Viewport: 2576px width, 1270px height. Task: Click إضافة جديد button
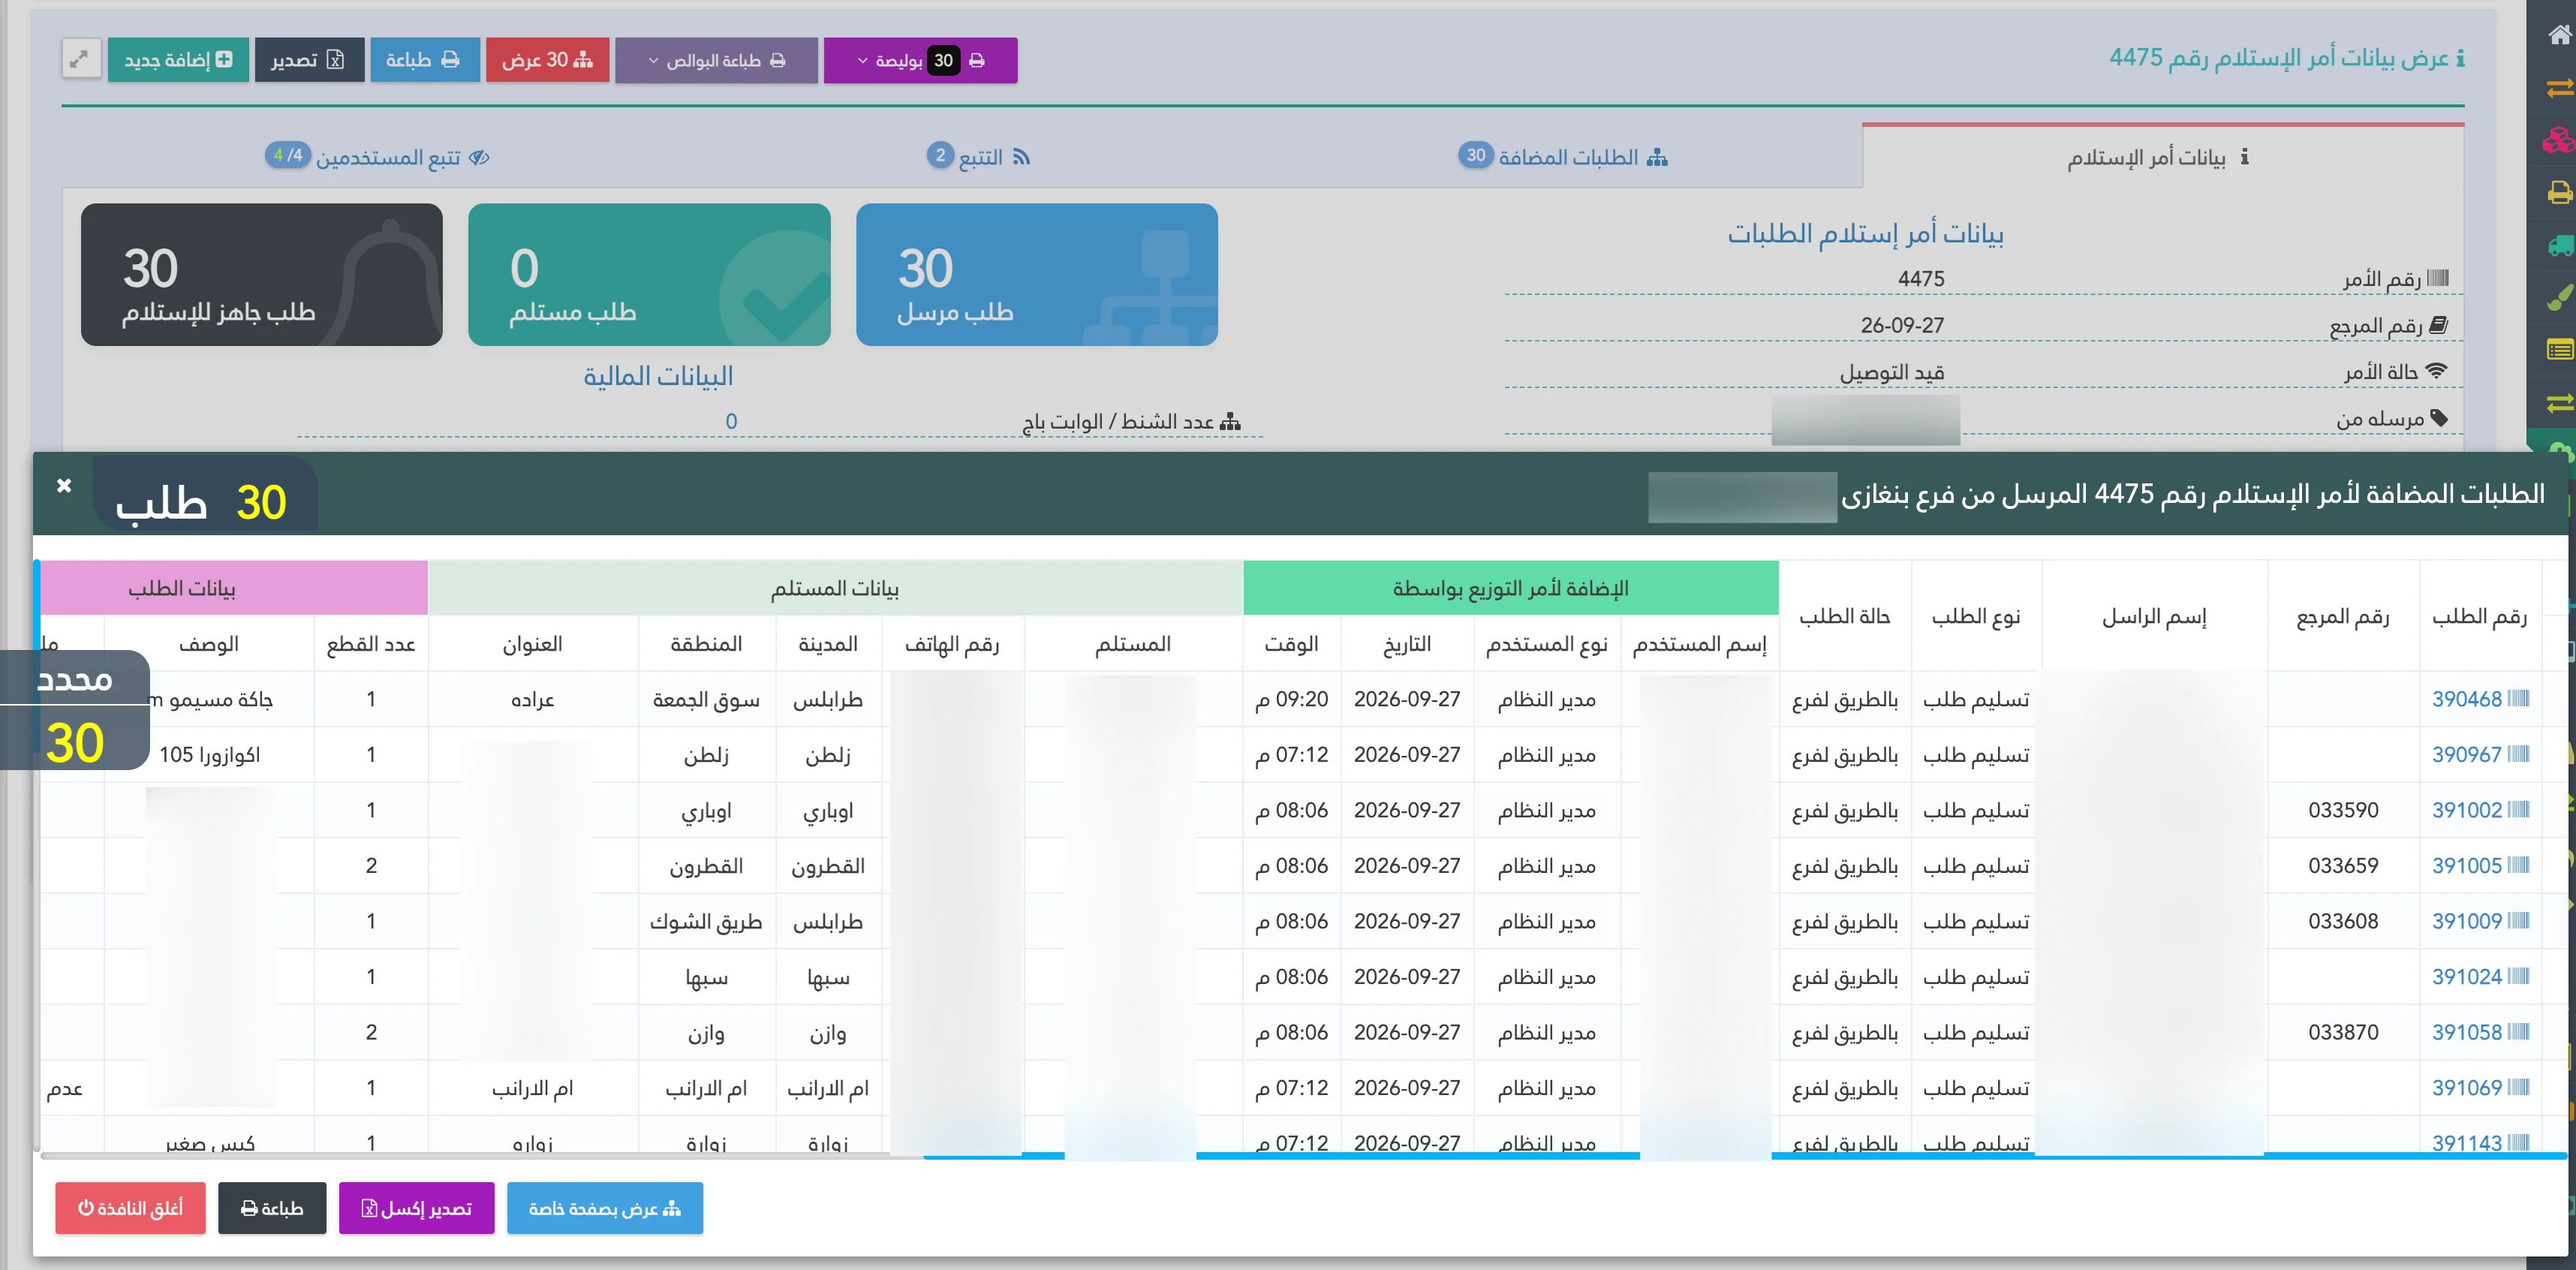click(x=178, y=60)
